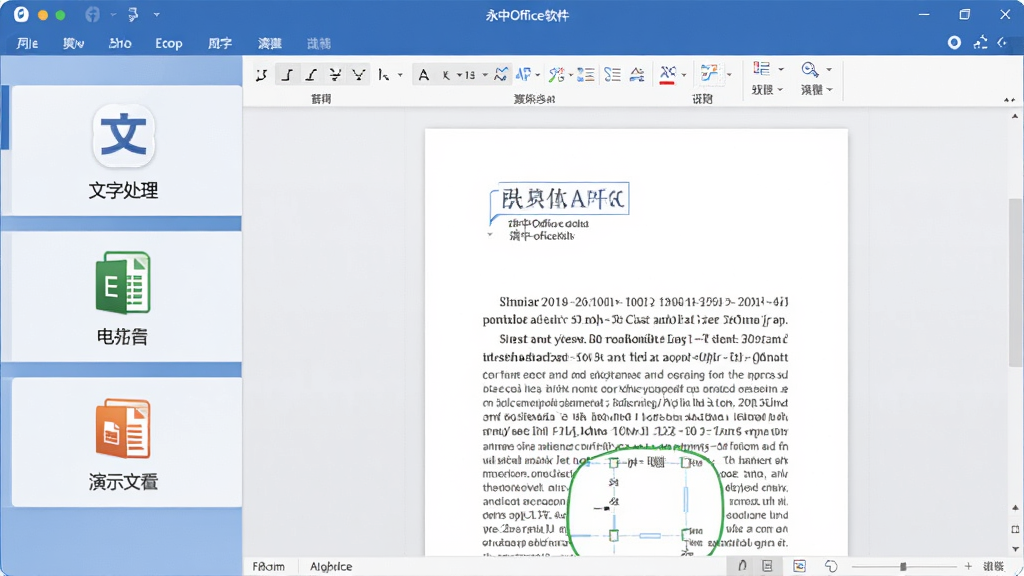1024x576 pixels.
Task: Toggle the third slanted format button
Action: pos(311,75)
